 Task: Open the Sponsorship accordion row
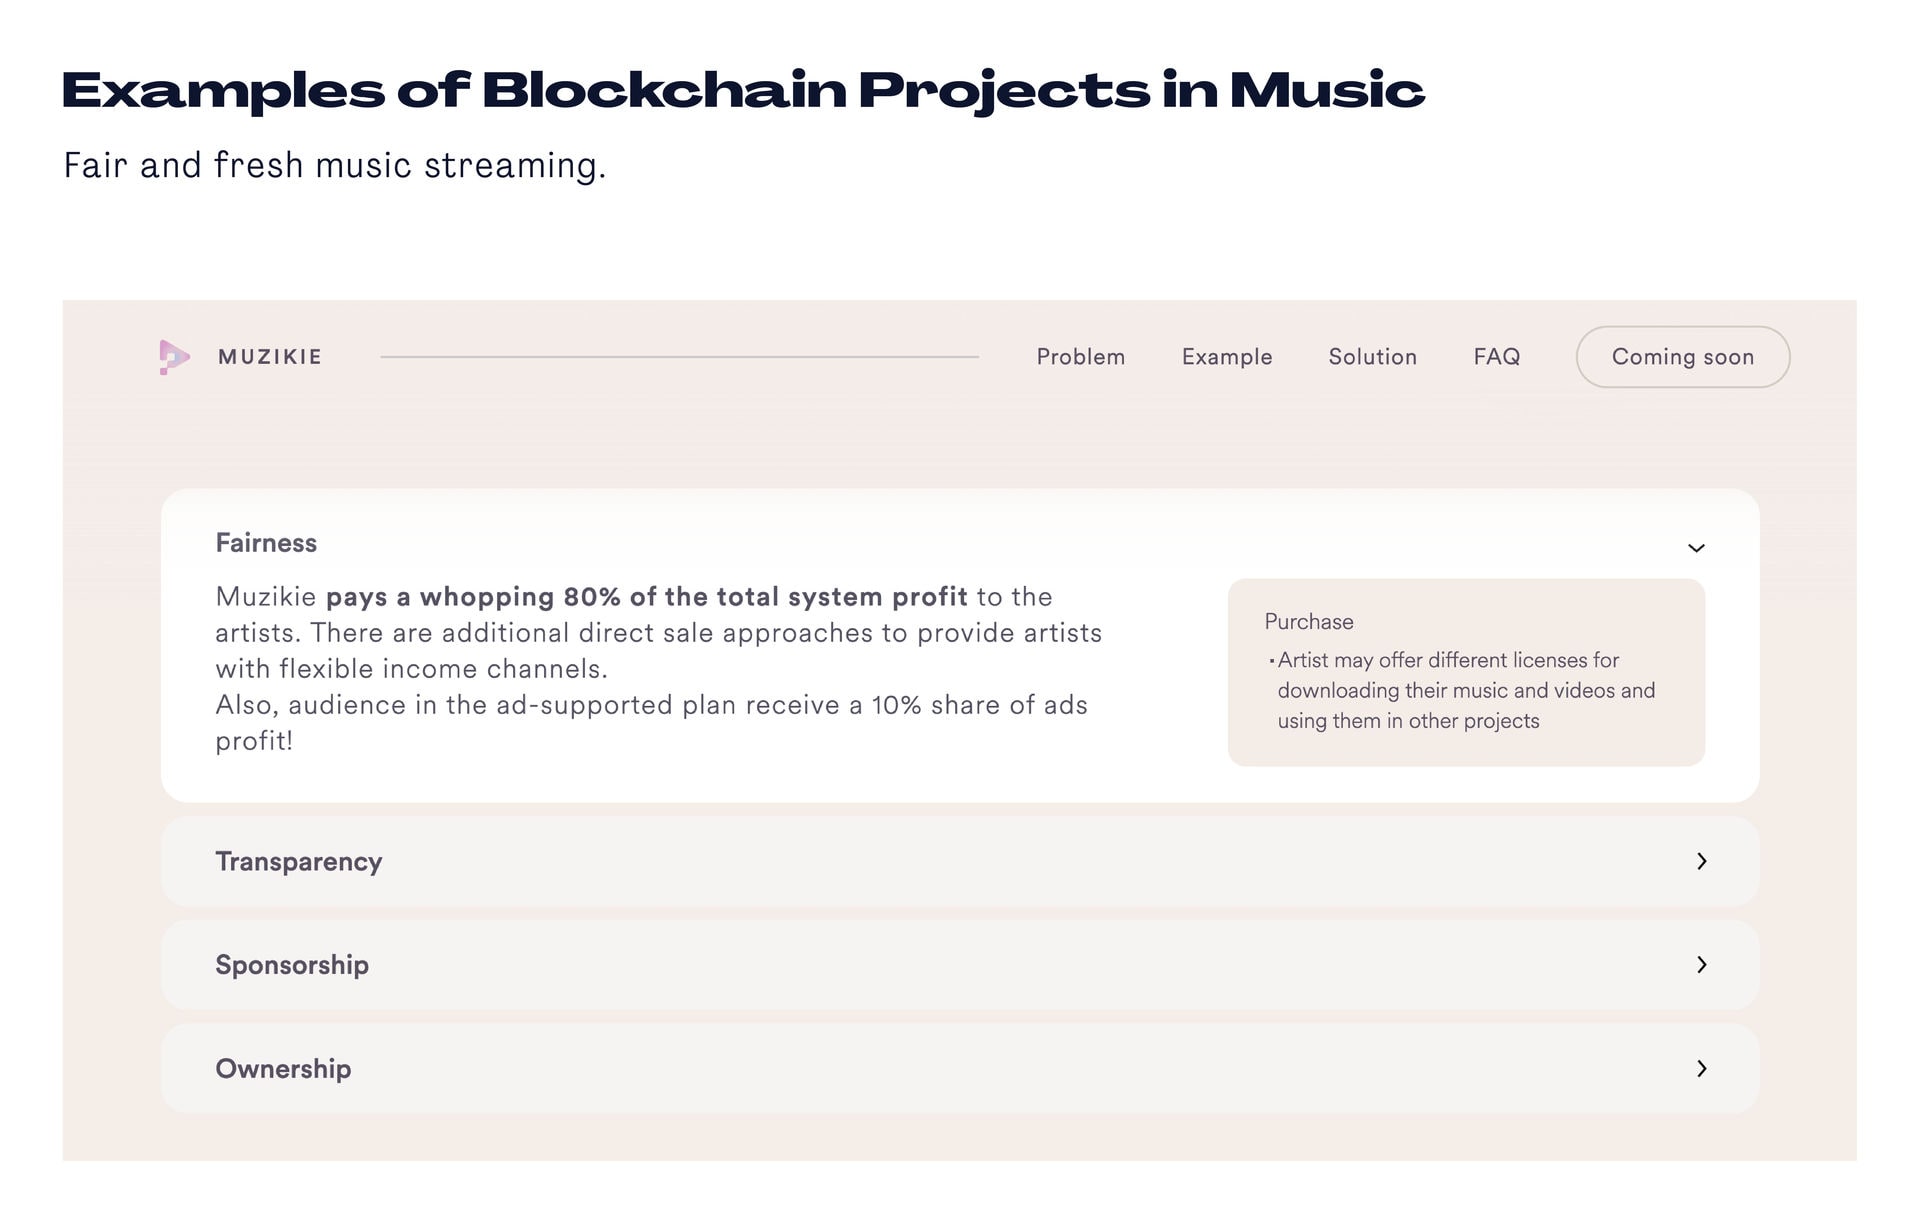click(960, 965)
